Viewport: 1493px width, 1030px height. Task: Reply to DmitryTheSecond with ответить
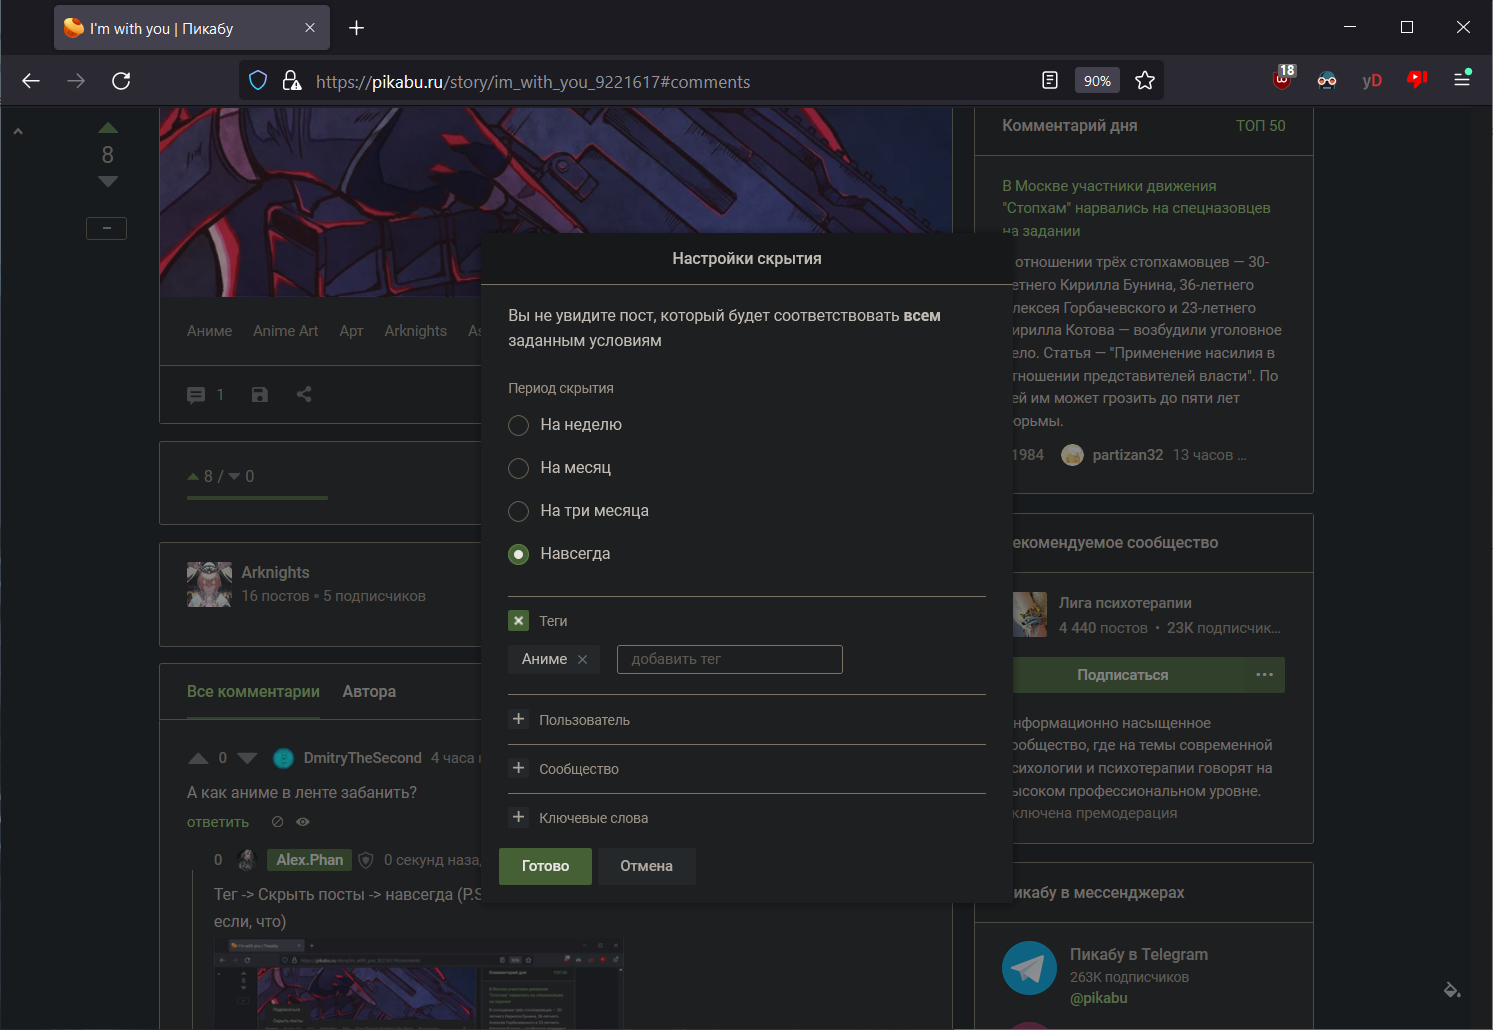(x=218, y=822)
